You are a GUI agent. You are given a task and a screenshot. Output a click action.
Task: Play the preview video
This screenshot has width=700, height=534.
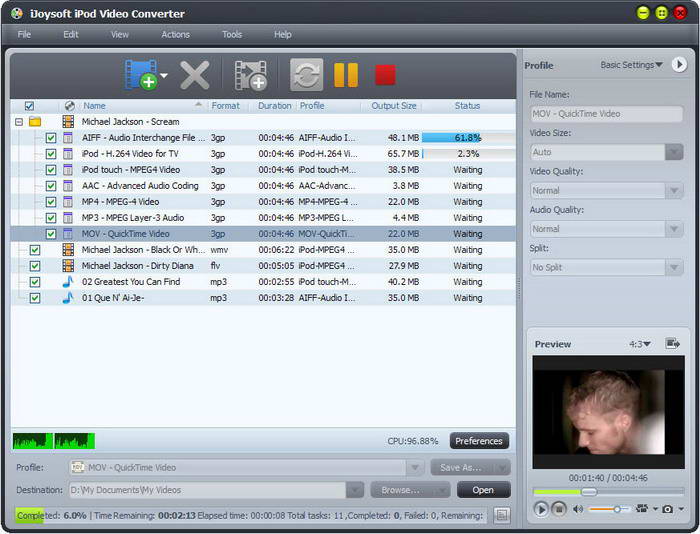[x=541, y=509]
